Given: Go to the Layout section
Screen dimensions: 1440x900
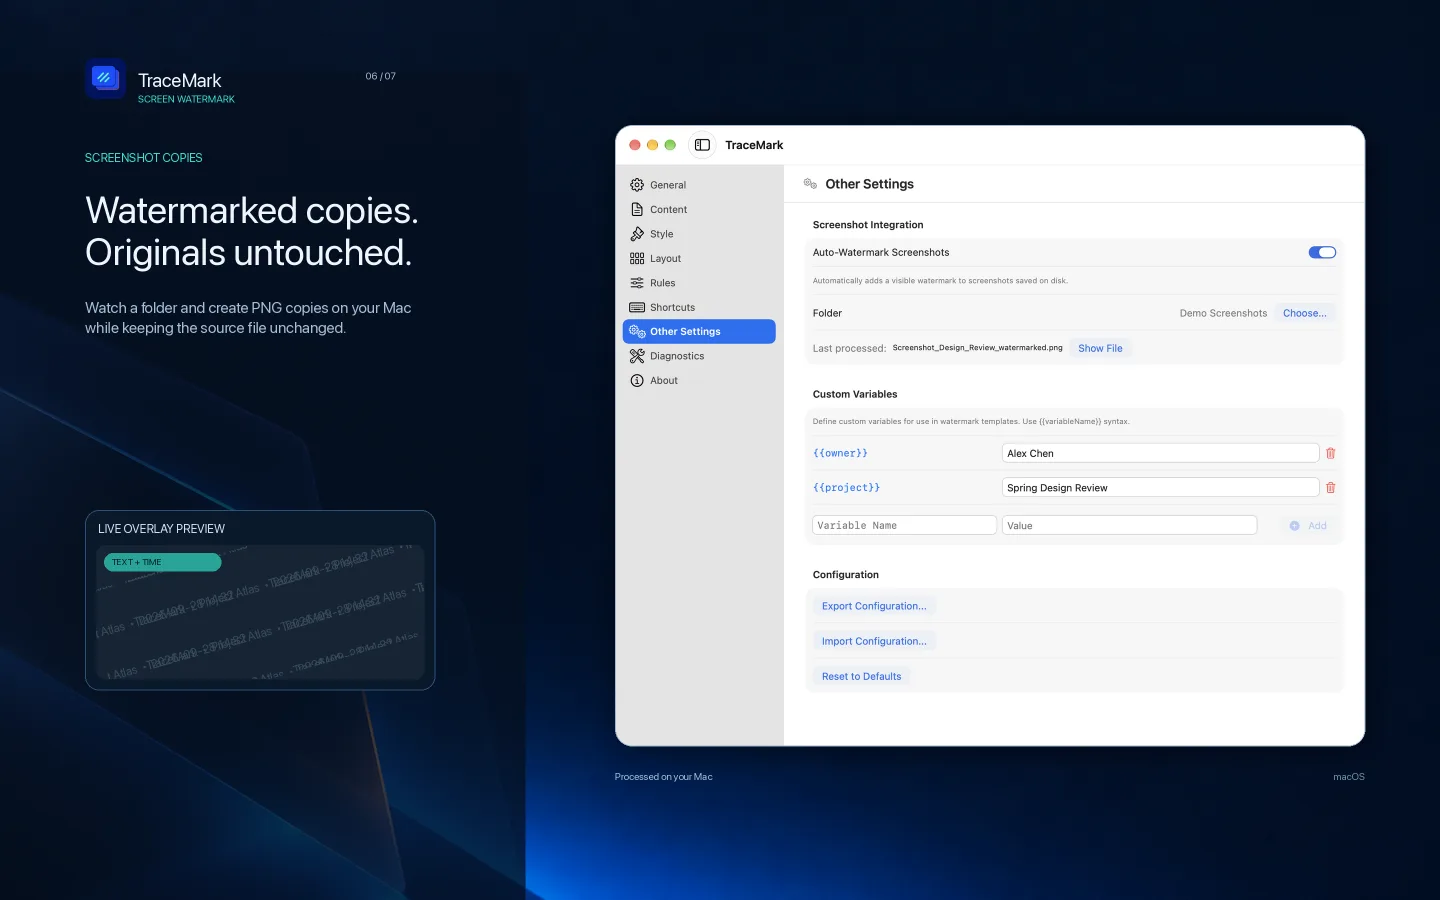Looking at the screenshot, I should [699, 258].
